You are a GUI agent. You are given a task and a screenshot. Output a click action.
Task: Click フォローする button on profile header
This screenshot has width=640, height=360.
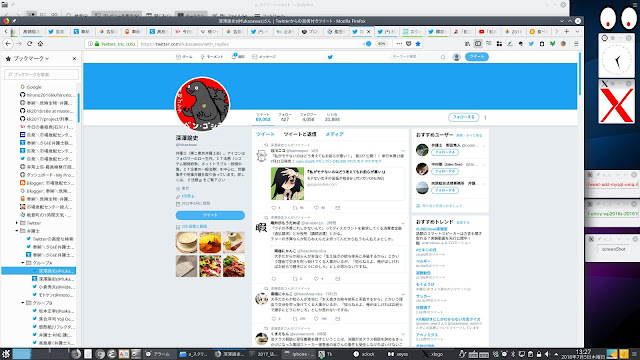(464, 117)
